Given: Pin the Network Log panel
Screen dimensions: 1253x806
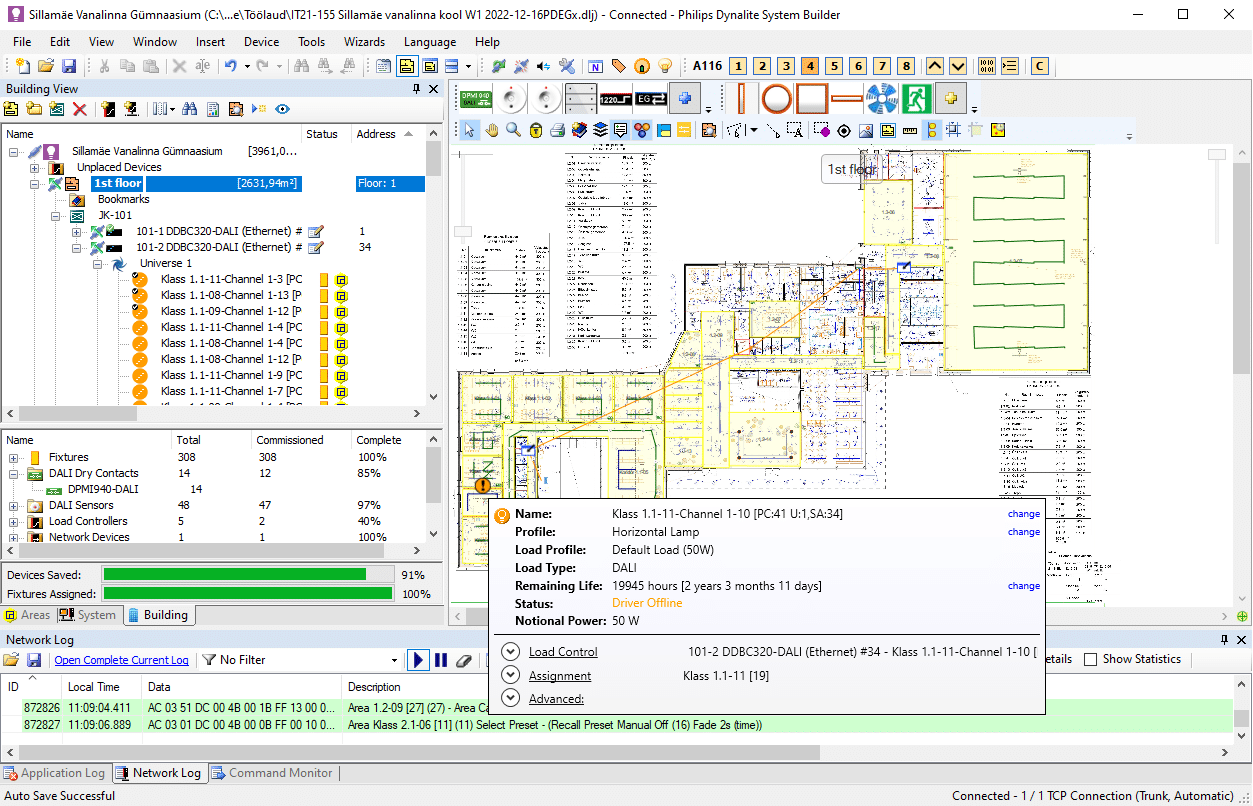Looking at the screenshot, I should point(1225,639).
